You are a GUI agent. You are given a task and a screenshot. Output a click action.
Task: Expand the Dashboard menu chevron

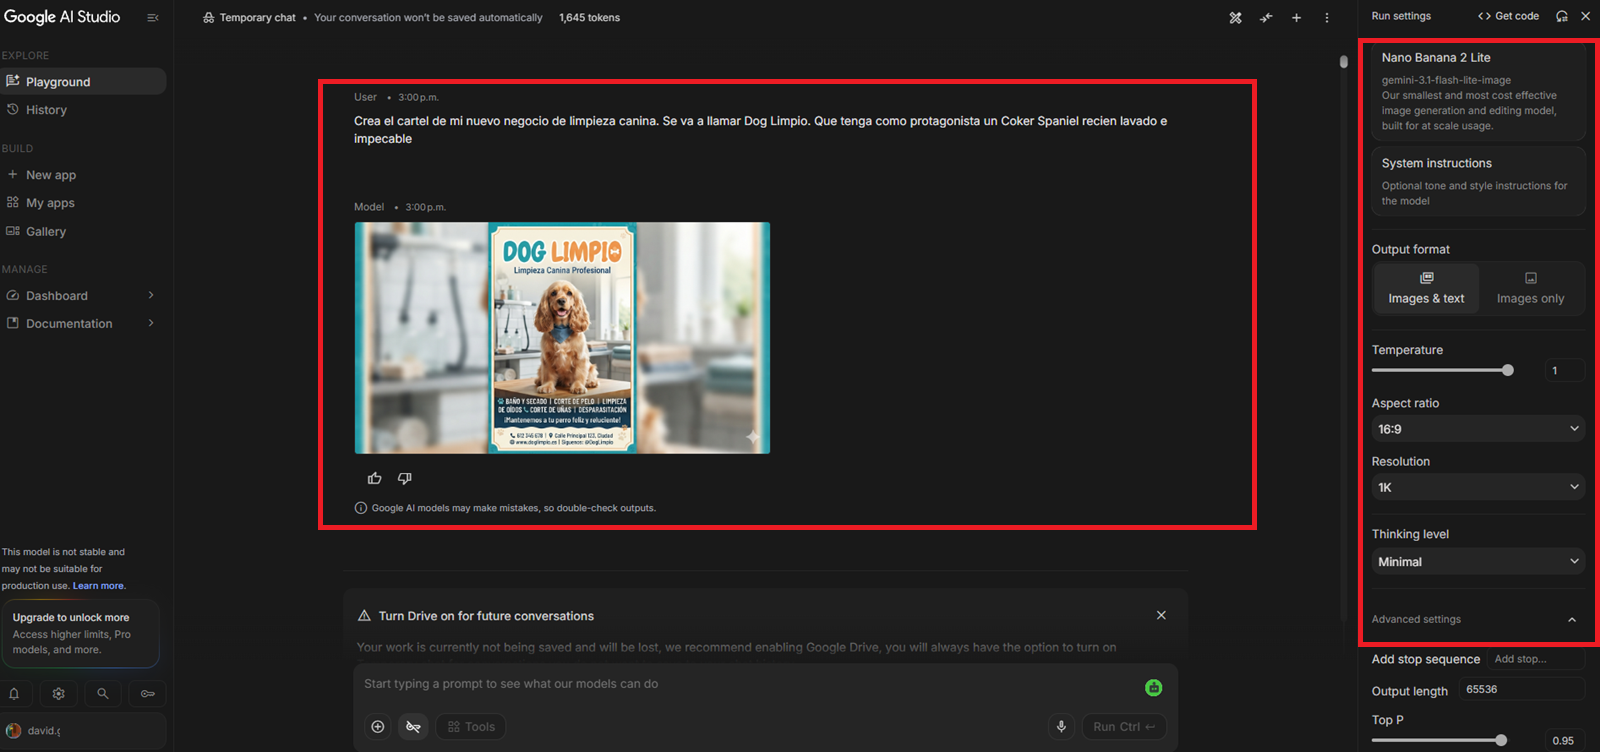[151, 295]
